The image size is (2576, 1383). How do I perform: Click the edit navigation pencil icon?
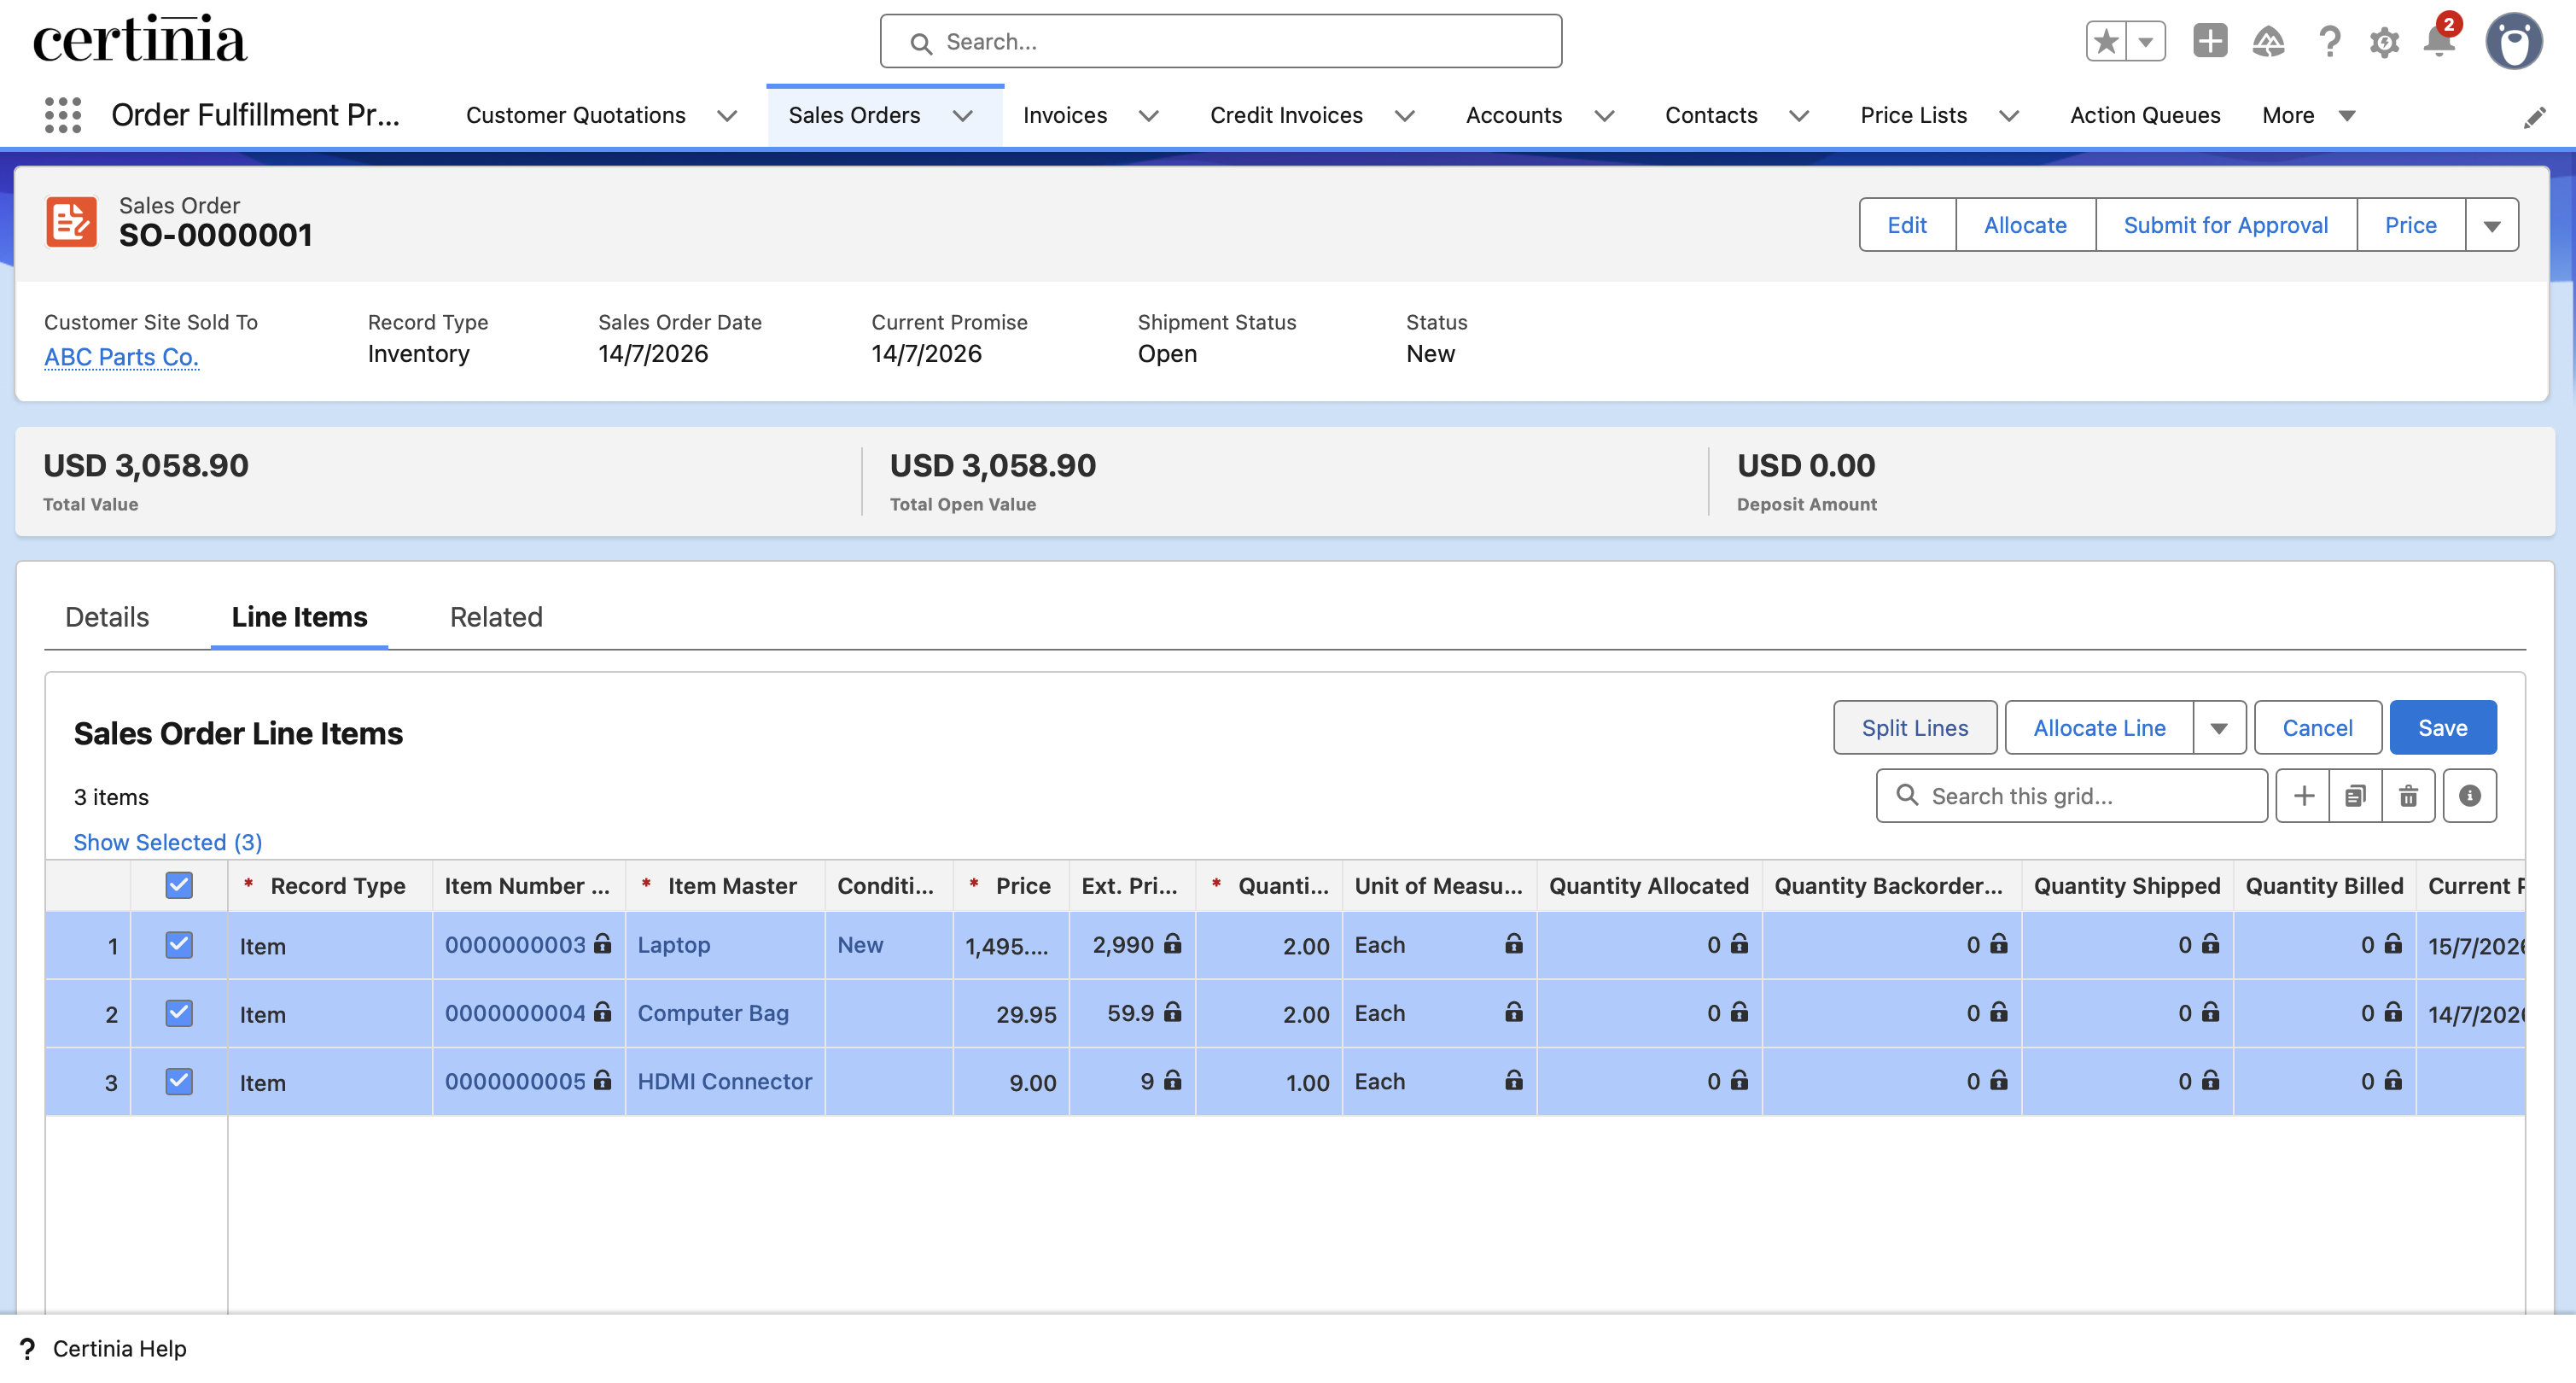click(x=2534, y=118)
